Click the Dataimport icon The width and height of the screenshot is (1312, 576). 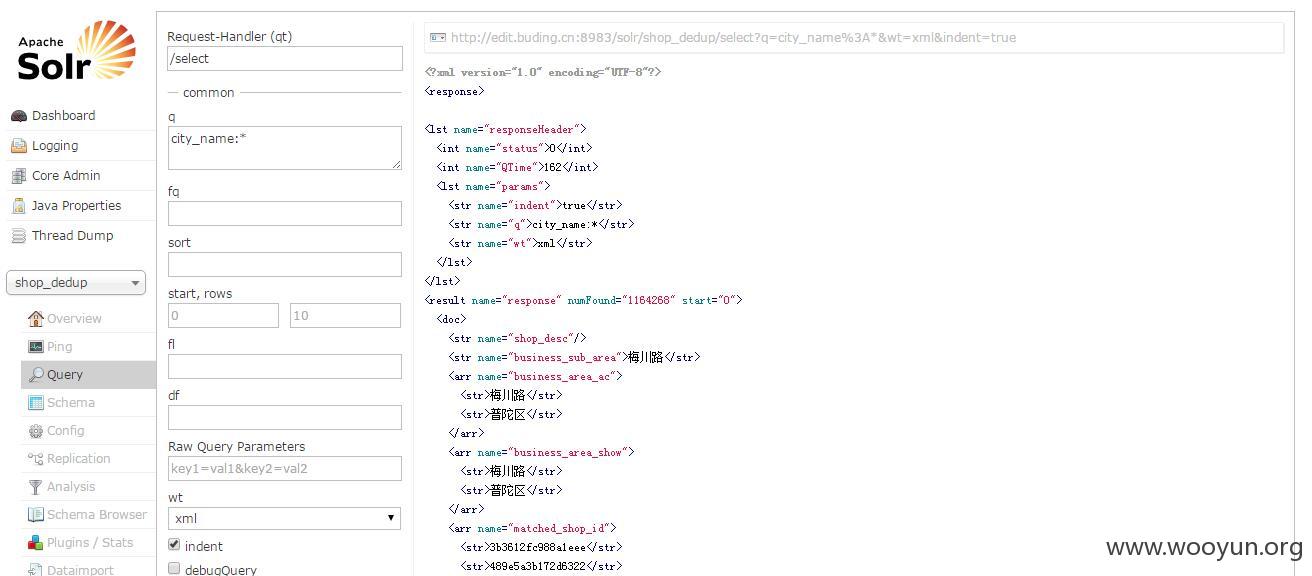36,570
